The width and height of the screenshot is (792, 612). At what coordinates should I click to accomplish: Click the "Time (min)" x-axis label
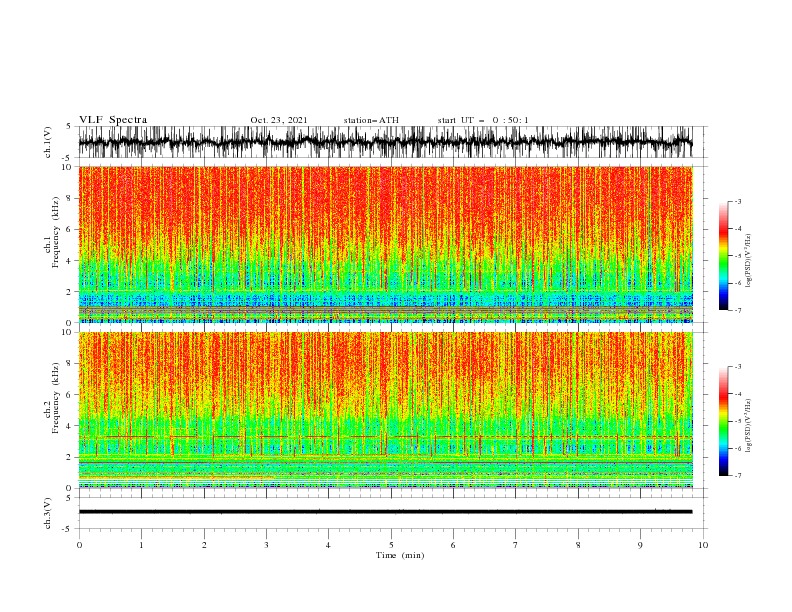click(x=400, y=555)
